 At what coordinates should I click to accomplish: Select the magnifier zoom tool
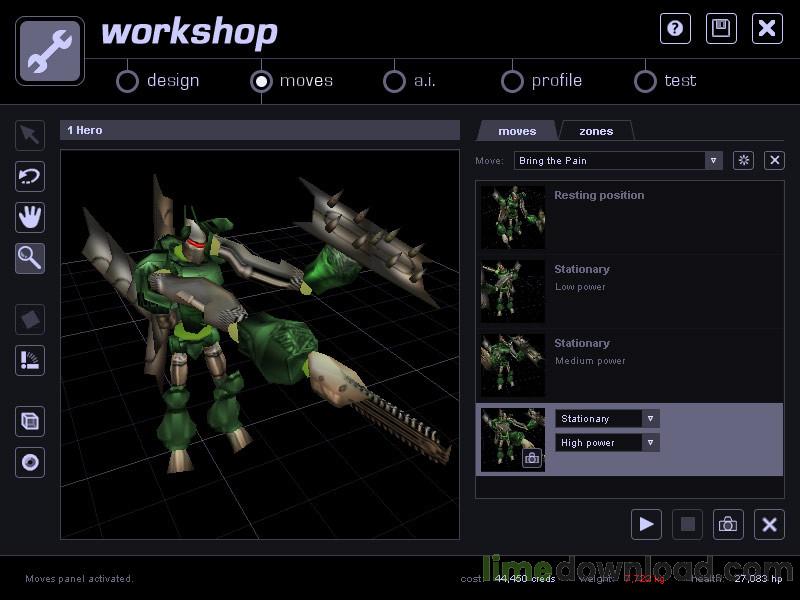[29, 258]
